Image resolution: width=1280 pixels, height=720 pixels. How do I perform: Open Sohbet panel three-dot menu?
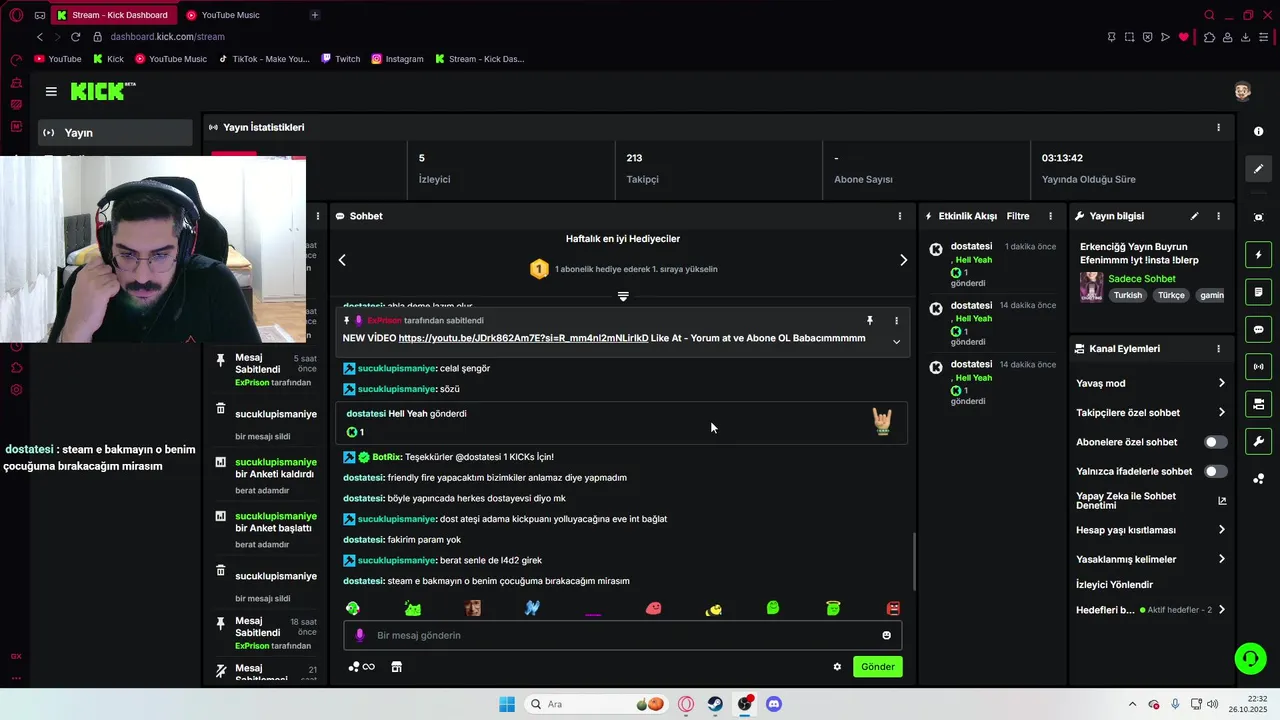pyautogui.click(x=900, y=216)
